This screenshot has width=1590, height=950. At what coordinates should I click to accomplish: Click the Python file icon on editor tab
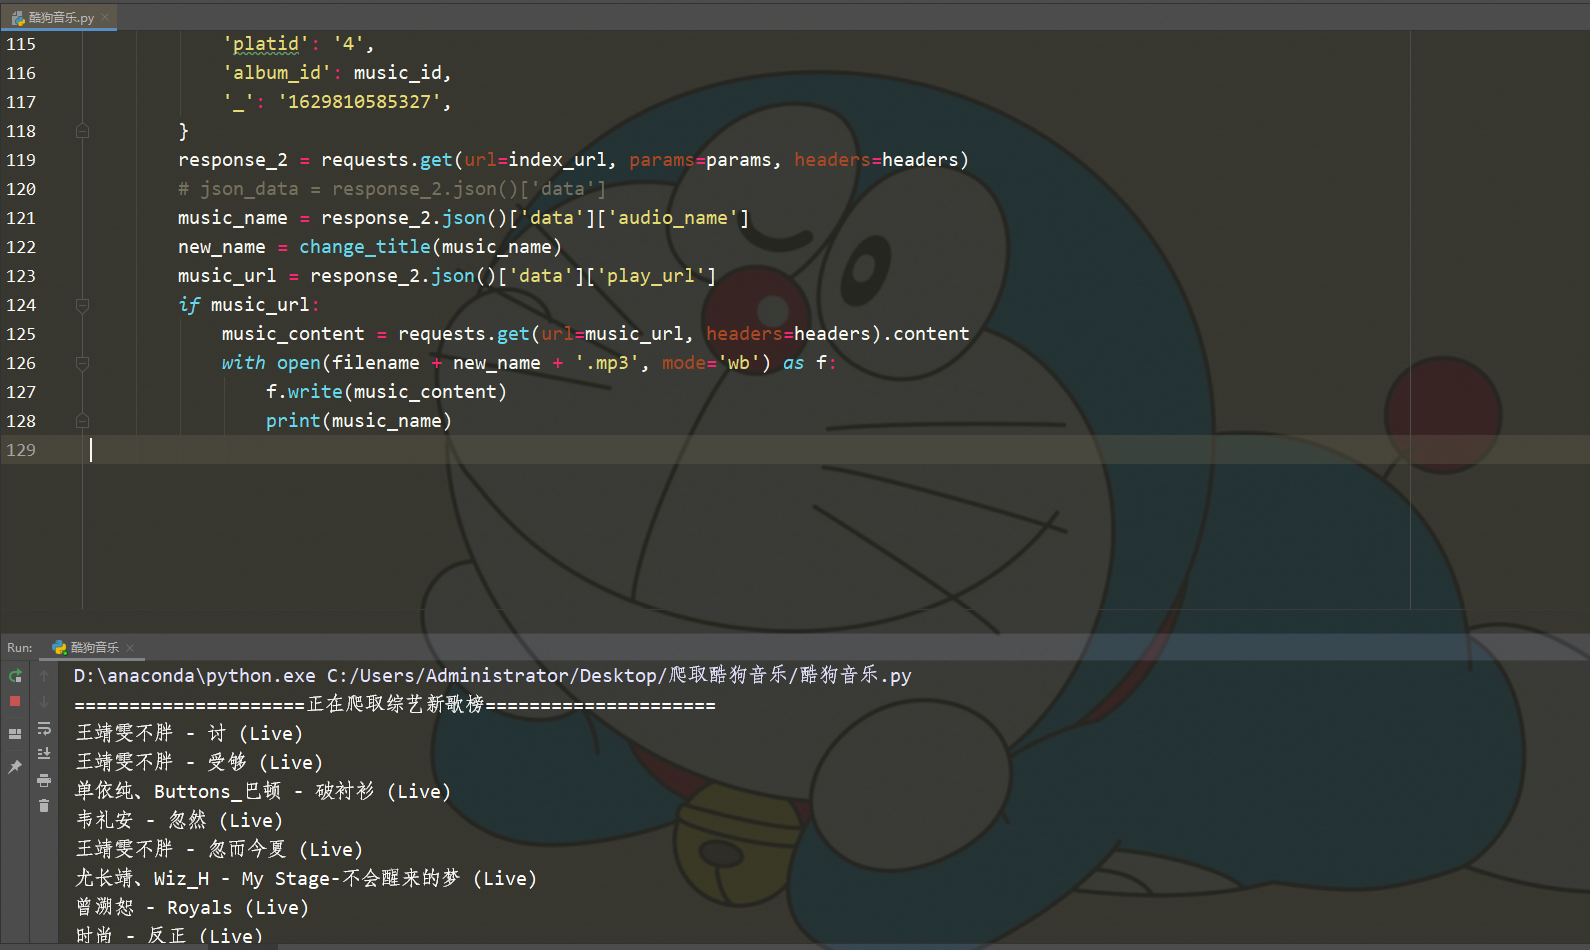point(18,17)
